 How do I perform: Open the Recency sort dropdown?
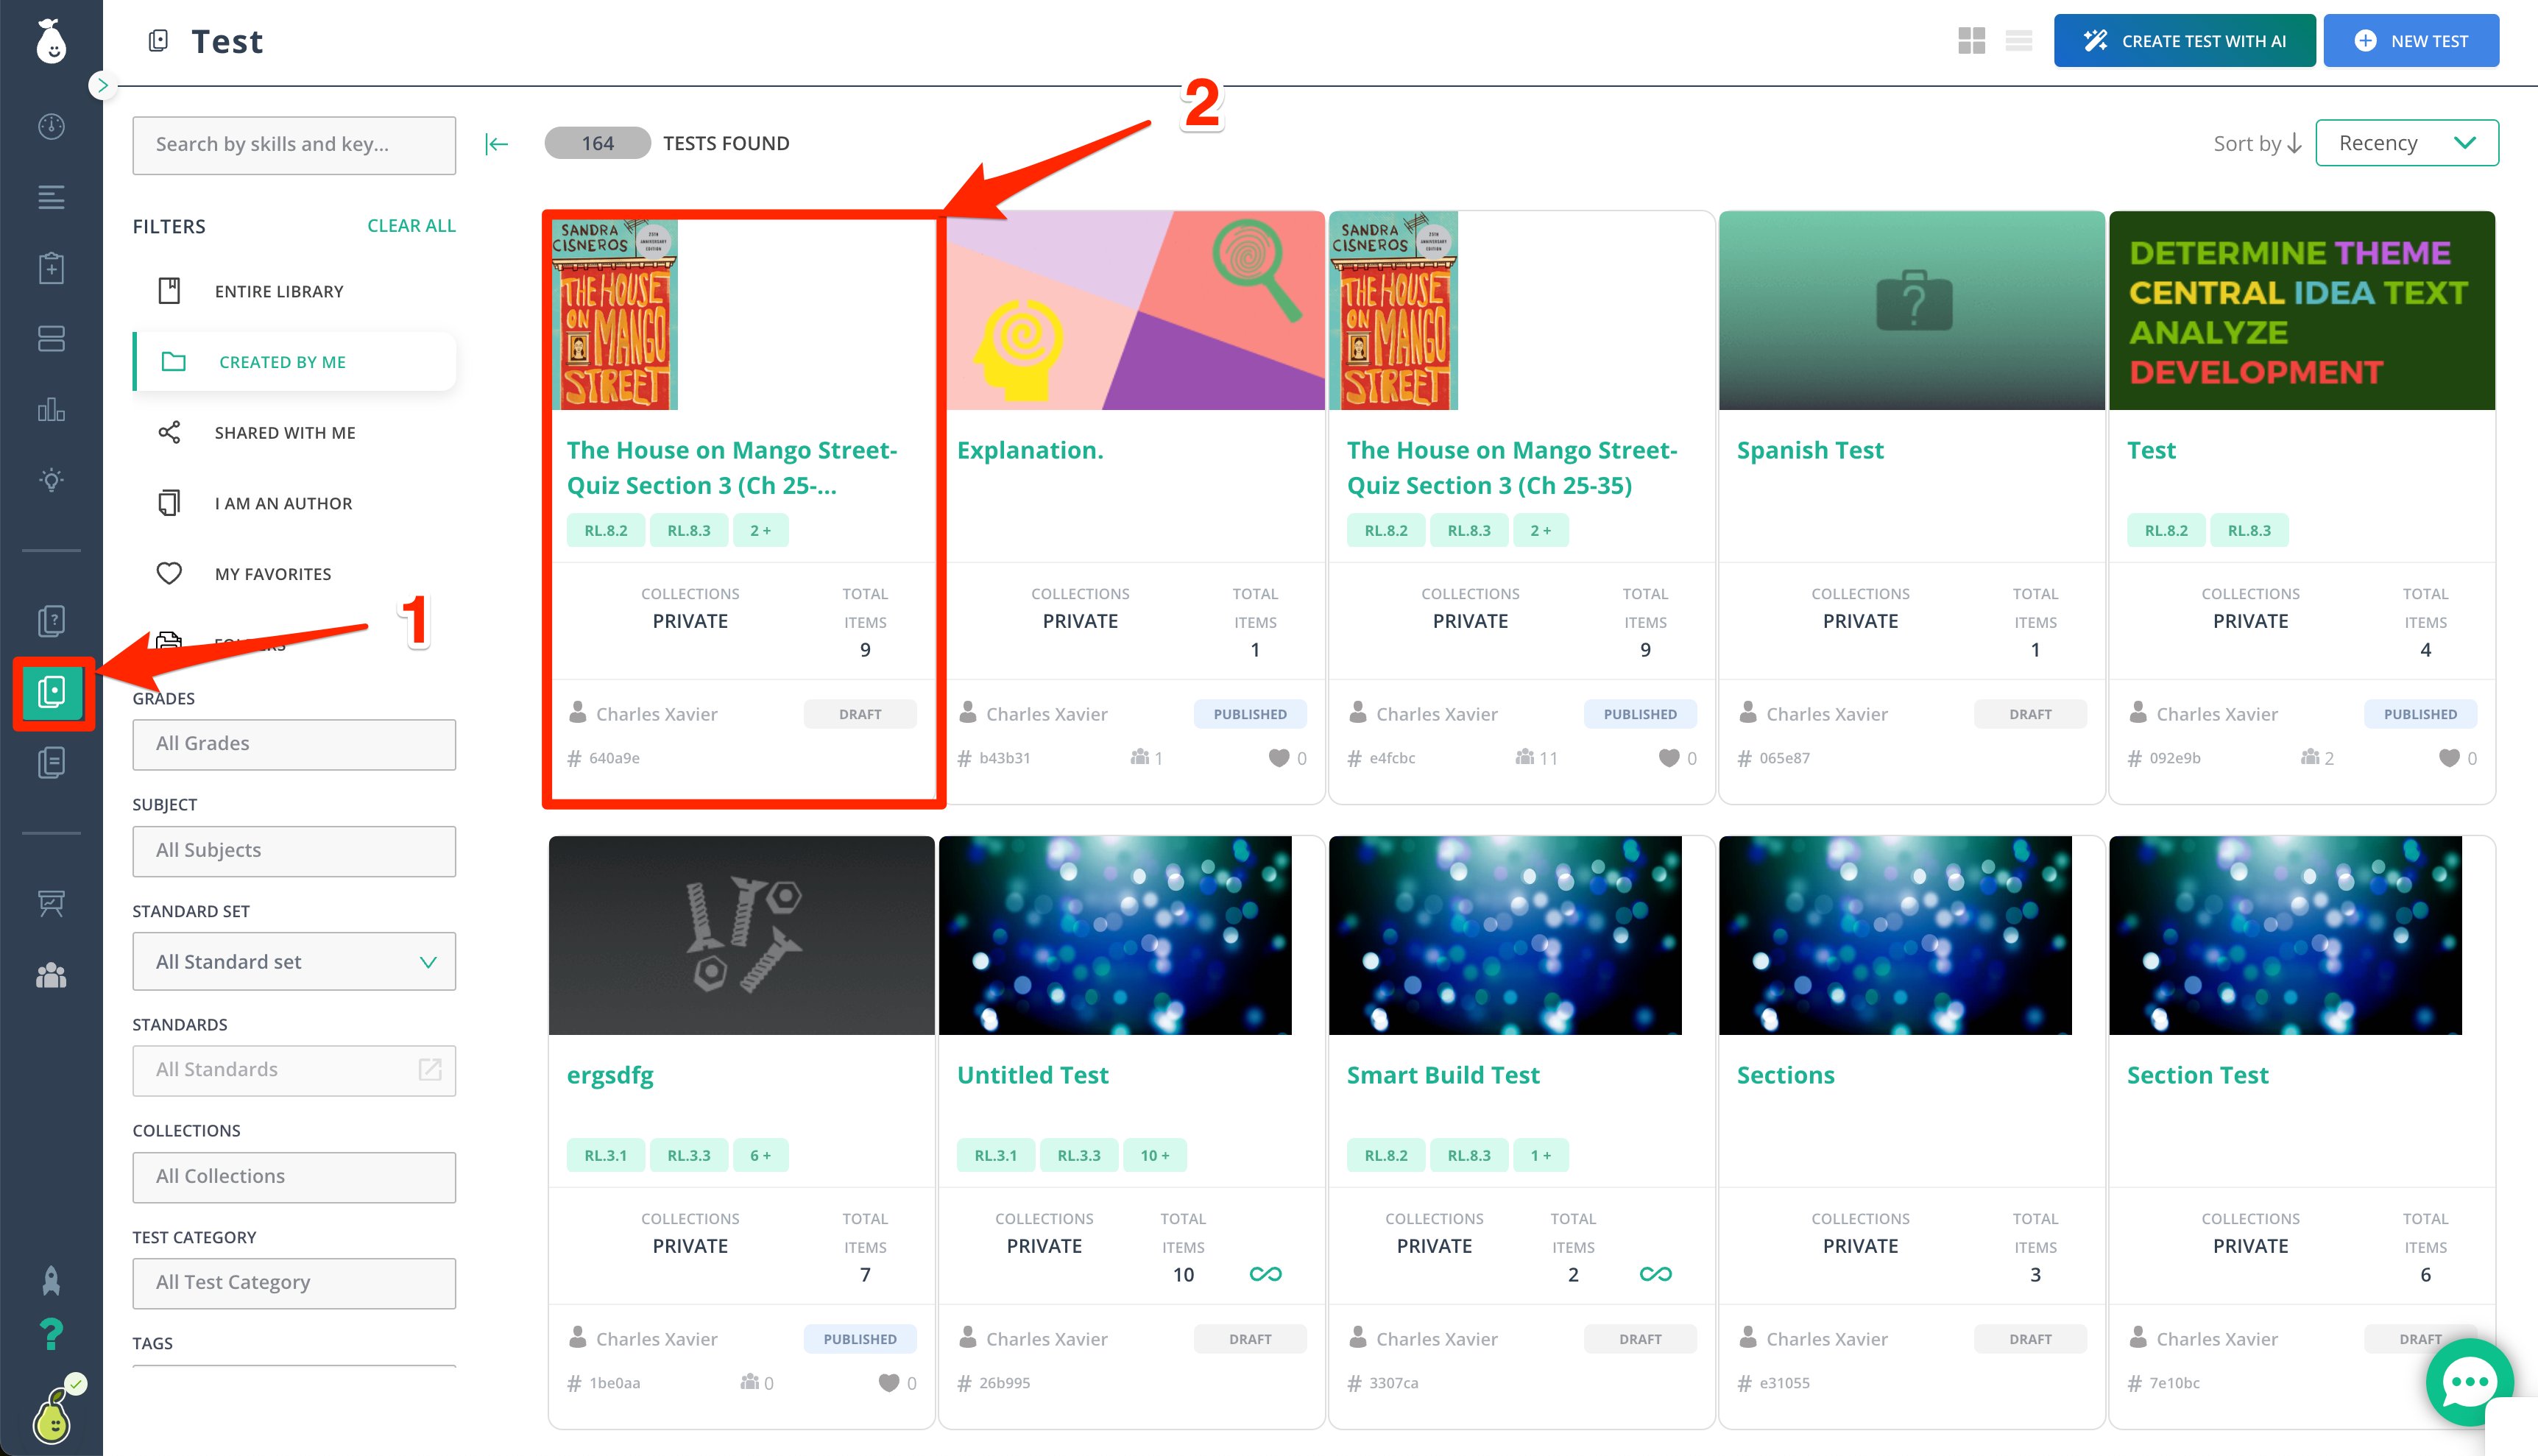click(x=2406, y=143)
